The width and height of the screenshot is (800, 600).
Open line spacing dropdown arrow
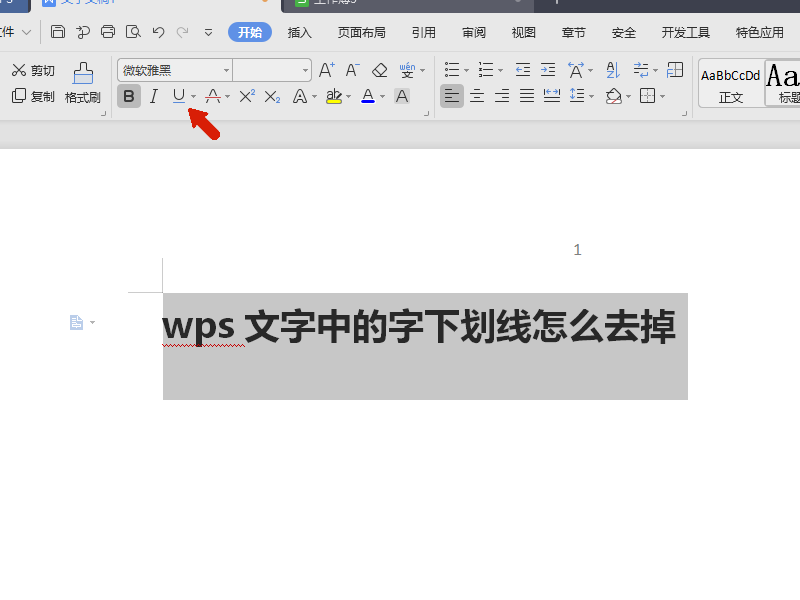[592, 96]
